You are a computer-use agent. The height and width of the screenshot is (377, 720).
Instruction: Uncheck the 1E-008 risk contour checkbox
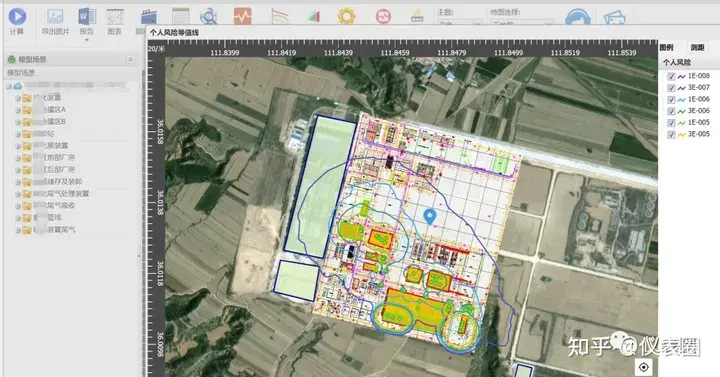pos(671,76)
